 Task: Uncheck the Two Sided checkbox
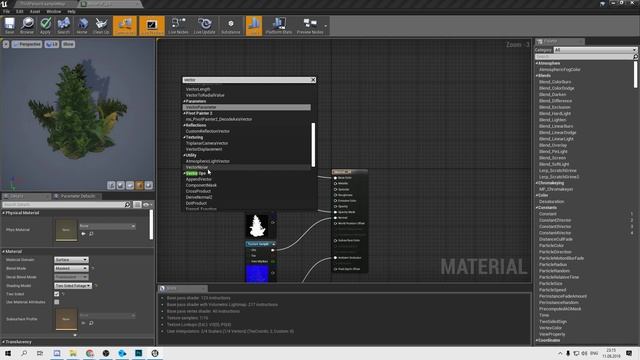coord(57,294)
